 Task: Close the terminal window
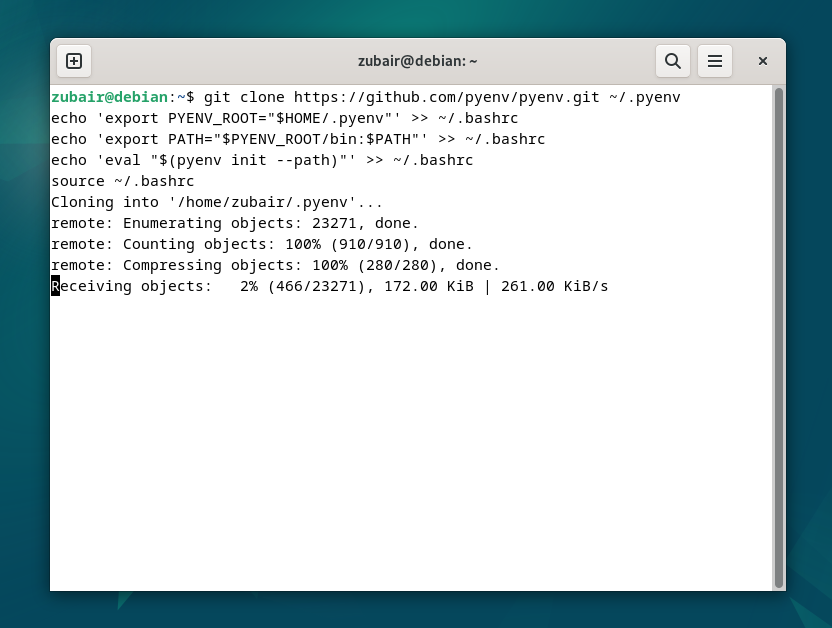point(762,61)
